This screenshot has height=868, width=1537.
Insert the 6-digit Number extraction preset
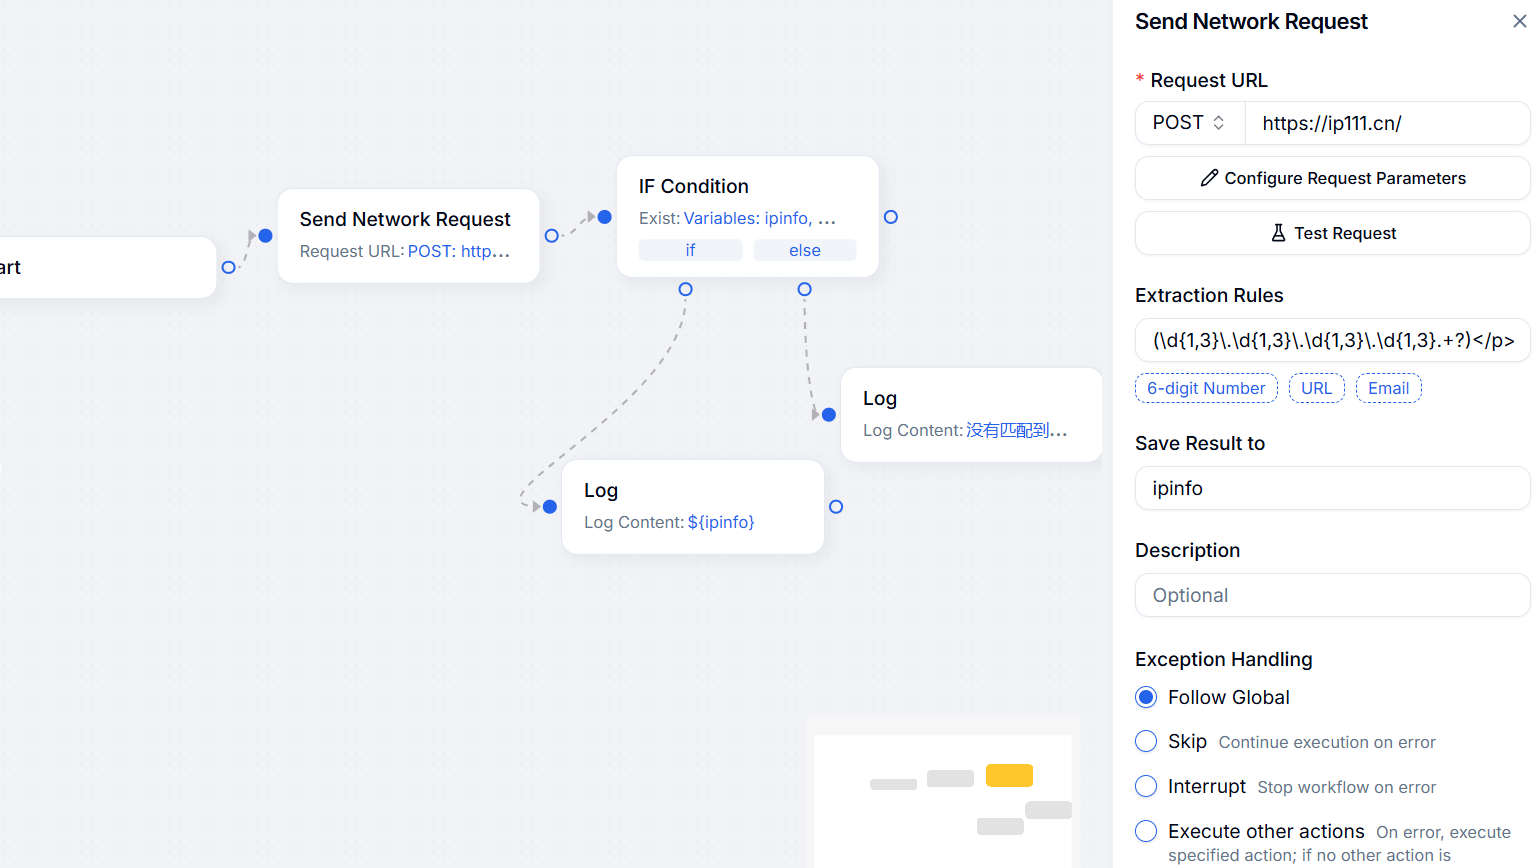pyautogui.click(x=1206, y=388)
